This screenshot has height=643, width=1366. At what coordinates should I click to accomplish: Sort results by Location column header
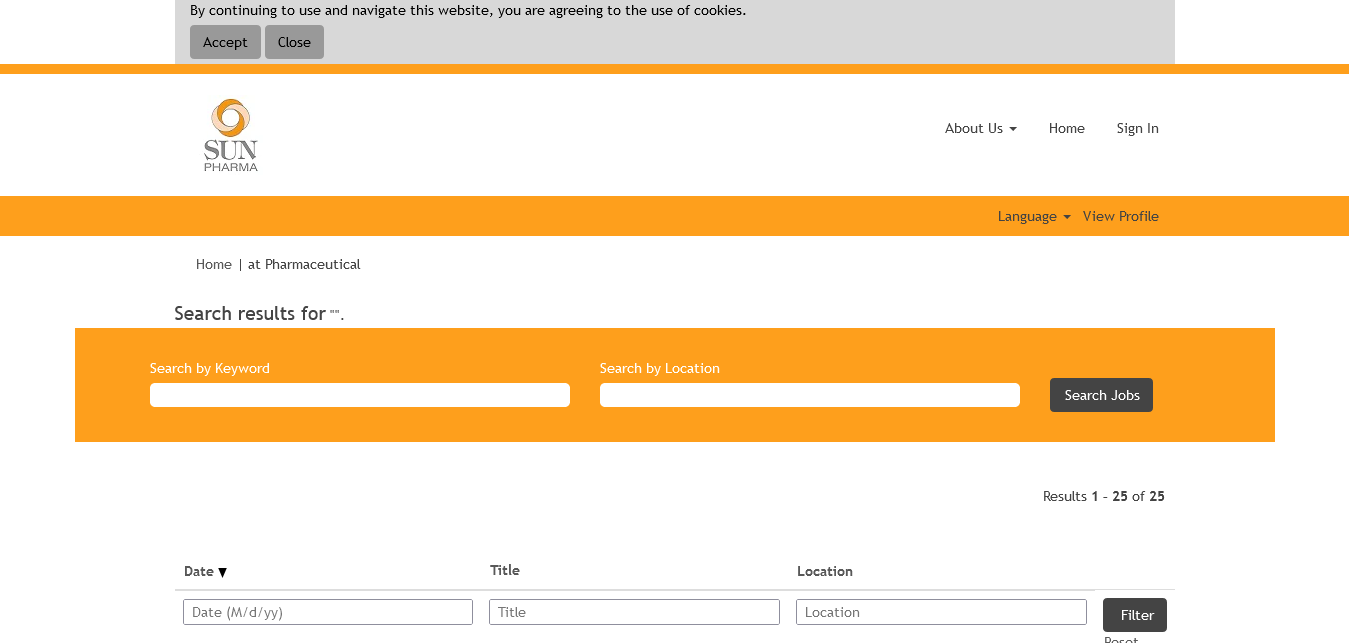coord(824,571)
